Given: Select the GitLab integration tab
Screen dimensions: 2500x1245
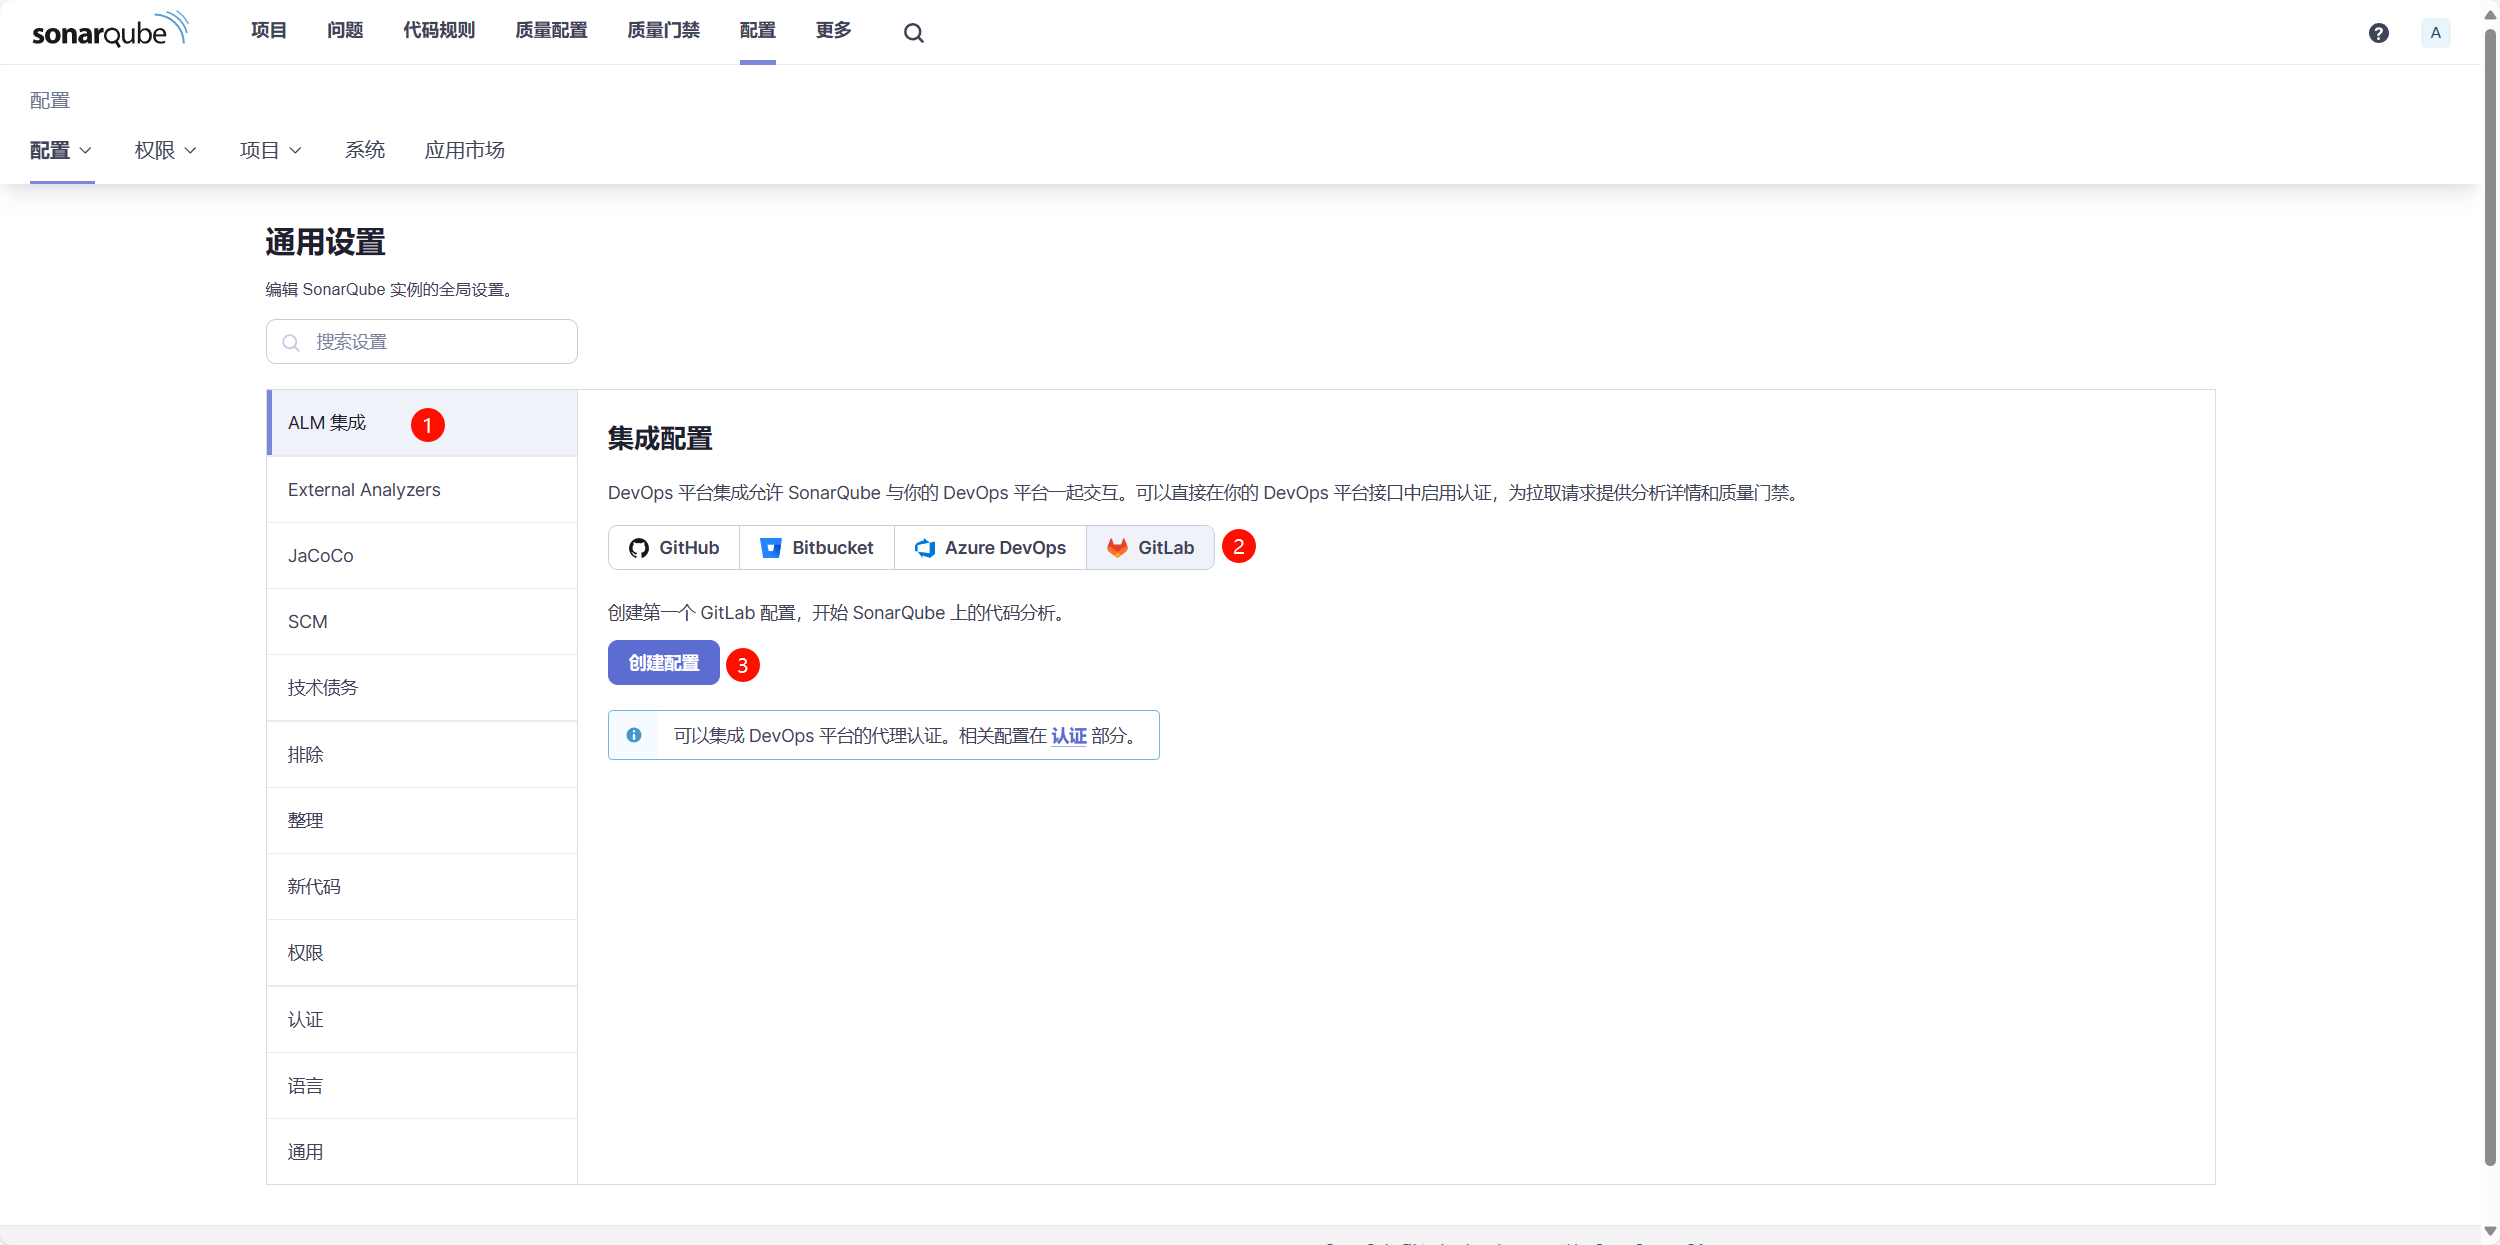Looking at the screenshot, I should [1150, 548].
